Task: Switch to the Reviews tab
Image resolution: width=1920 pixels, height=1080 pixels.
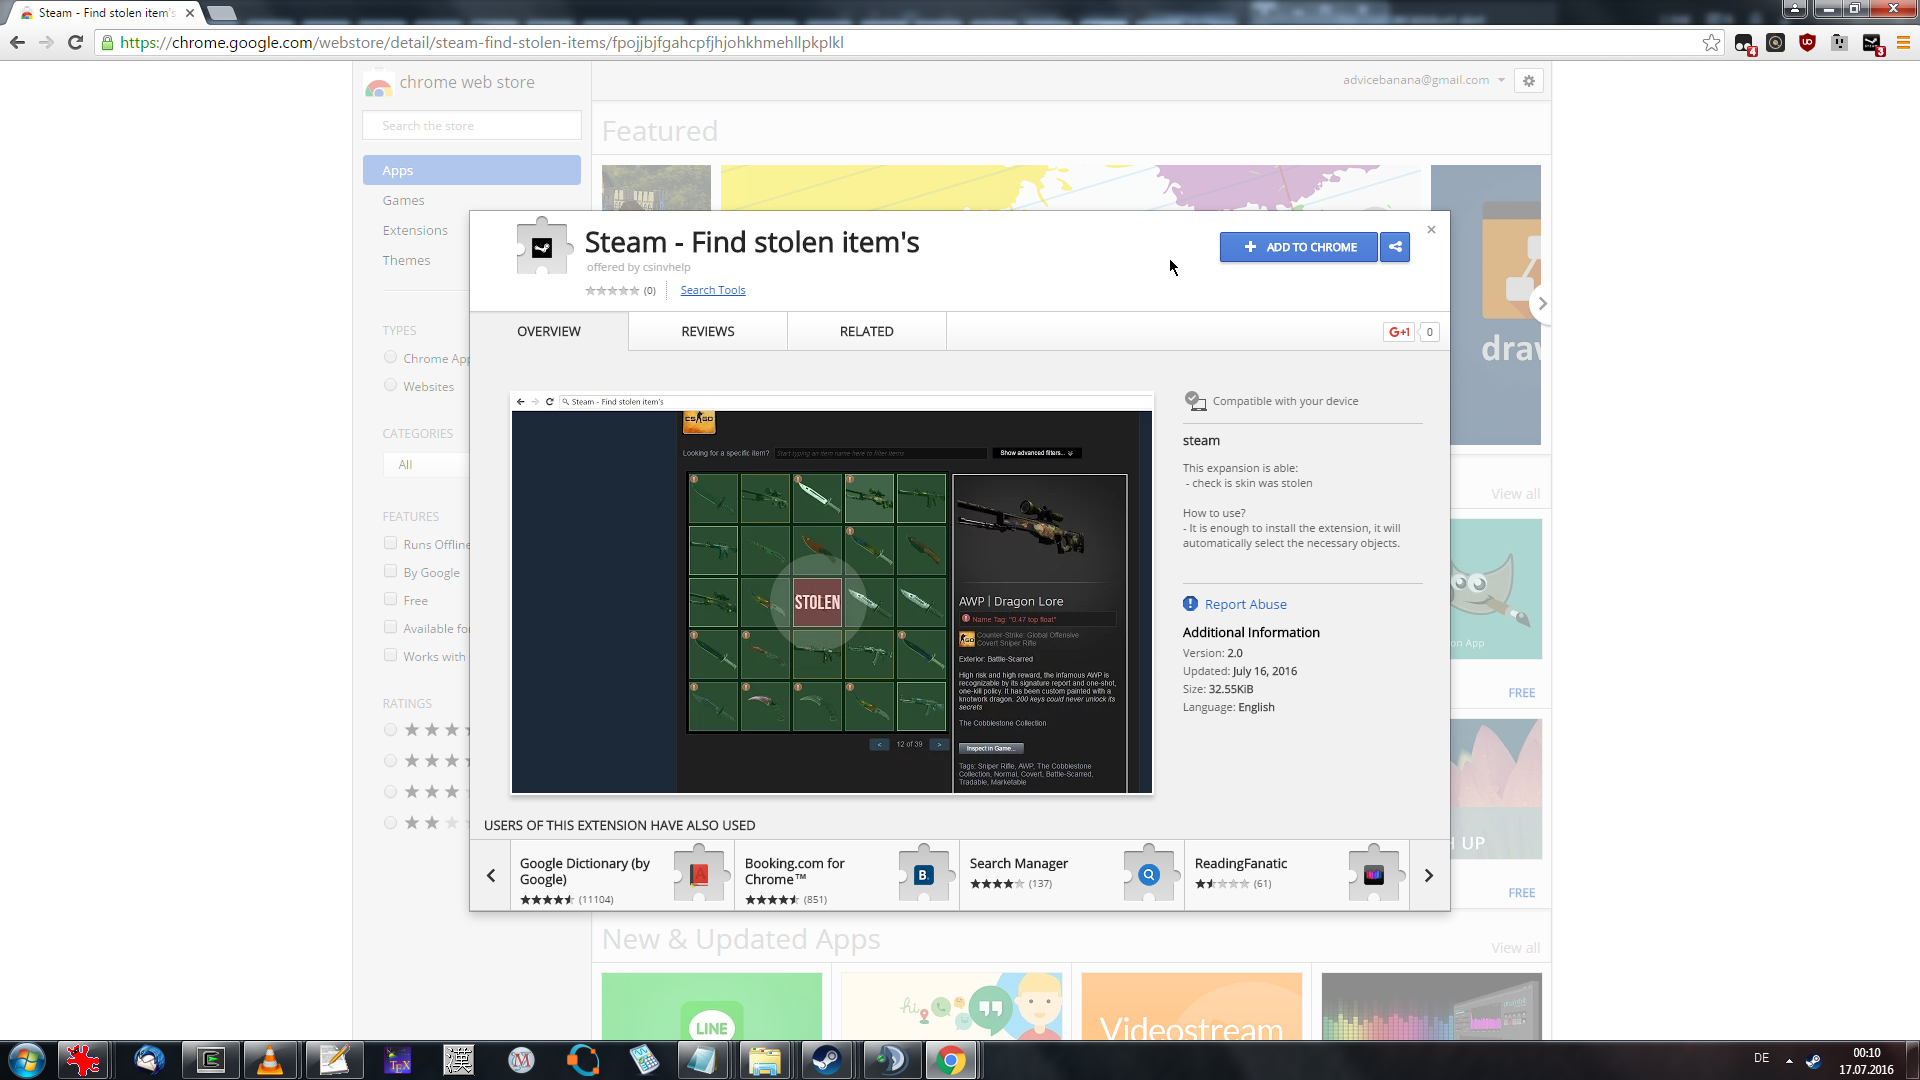Action: click(x=707, y=332)
